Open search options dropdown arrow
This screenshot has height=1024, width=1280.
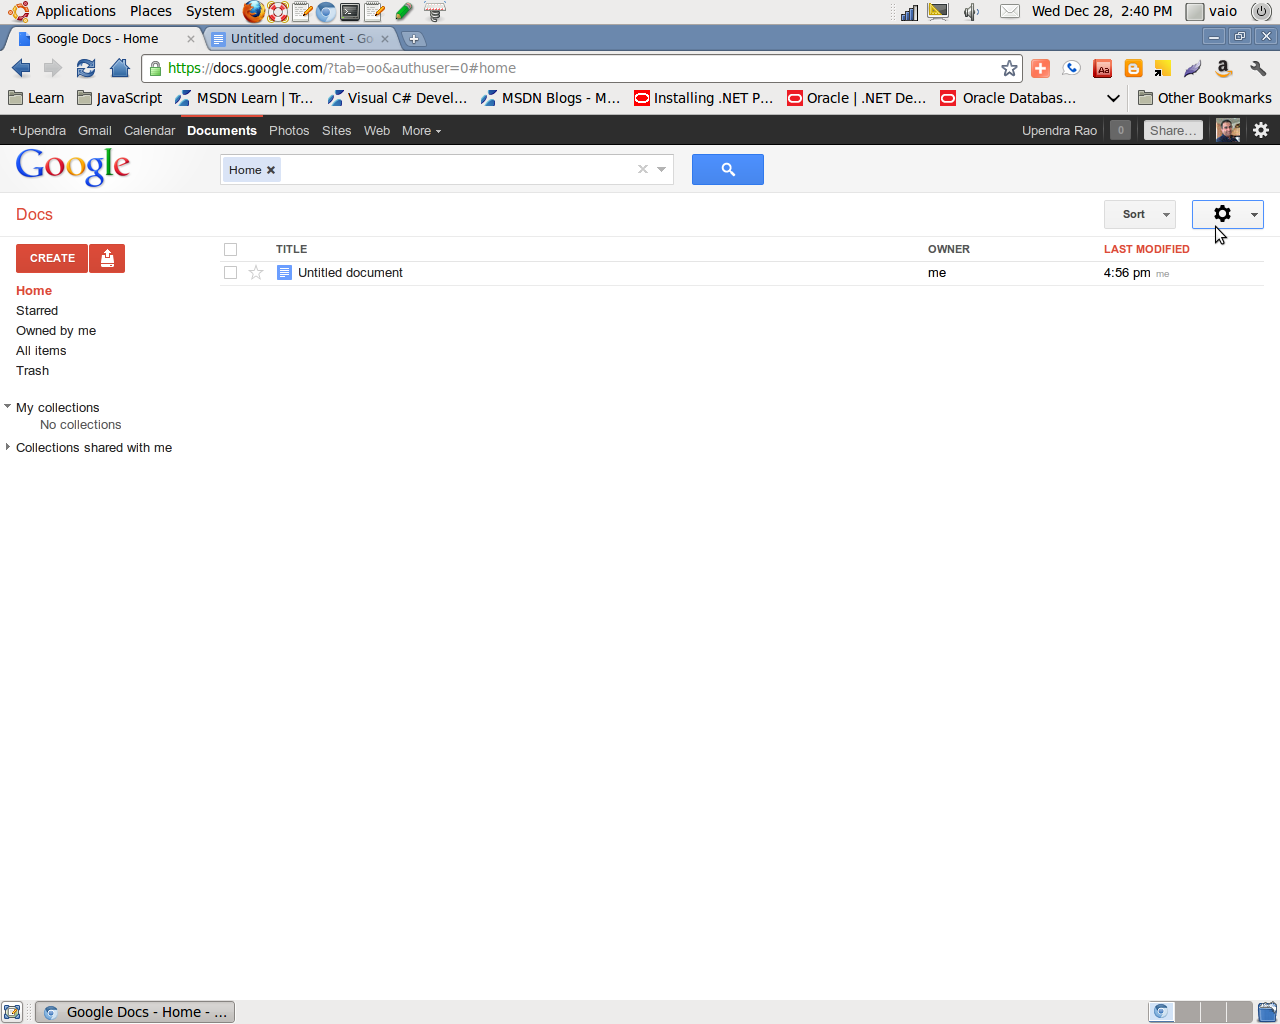[x=661, y=169]
